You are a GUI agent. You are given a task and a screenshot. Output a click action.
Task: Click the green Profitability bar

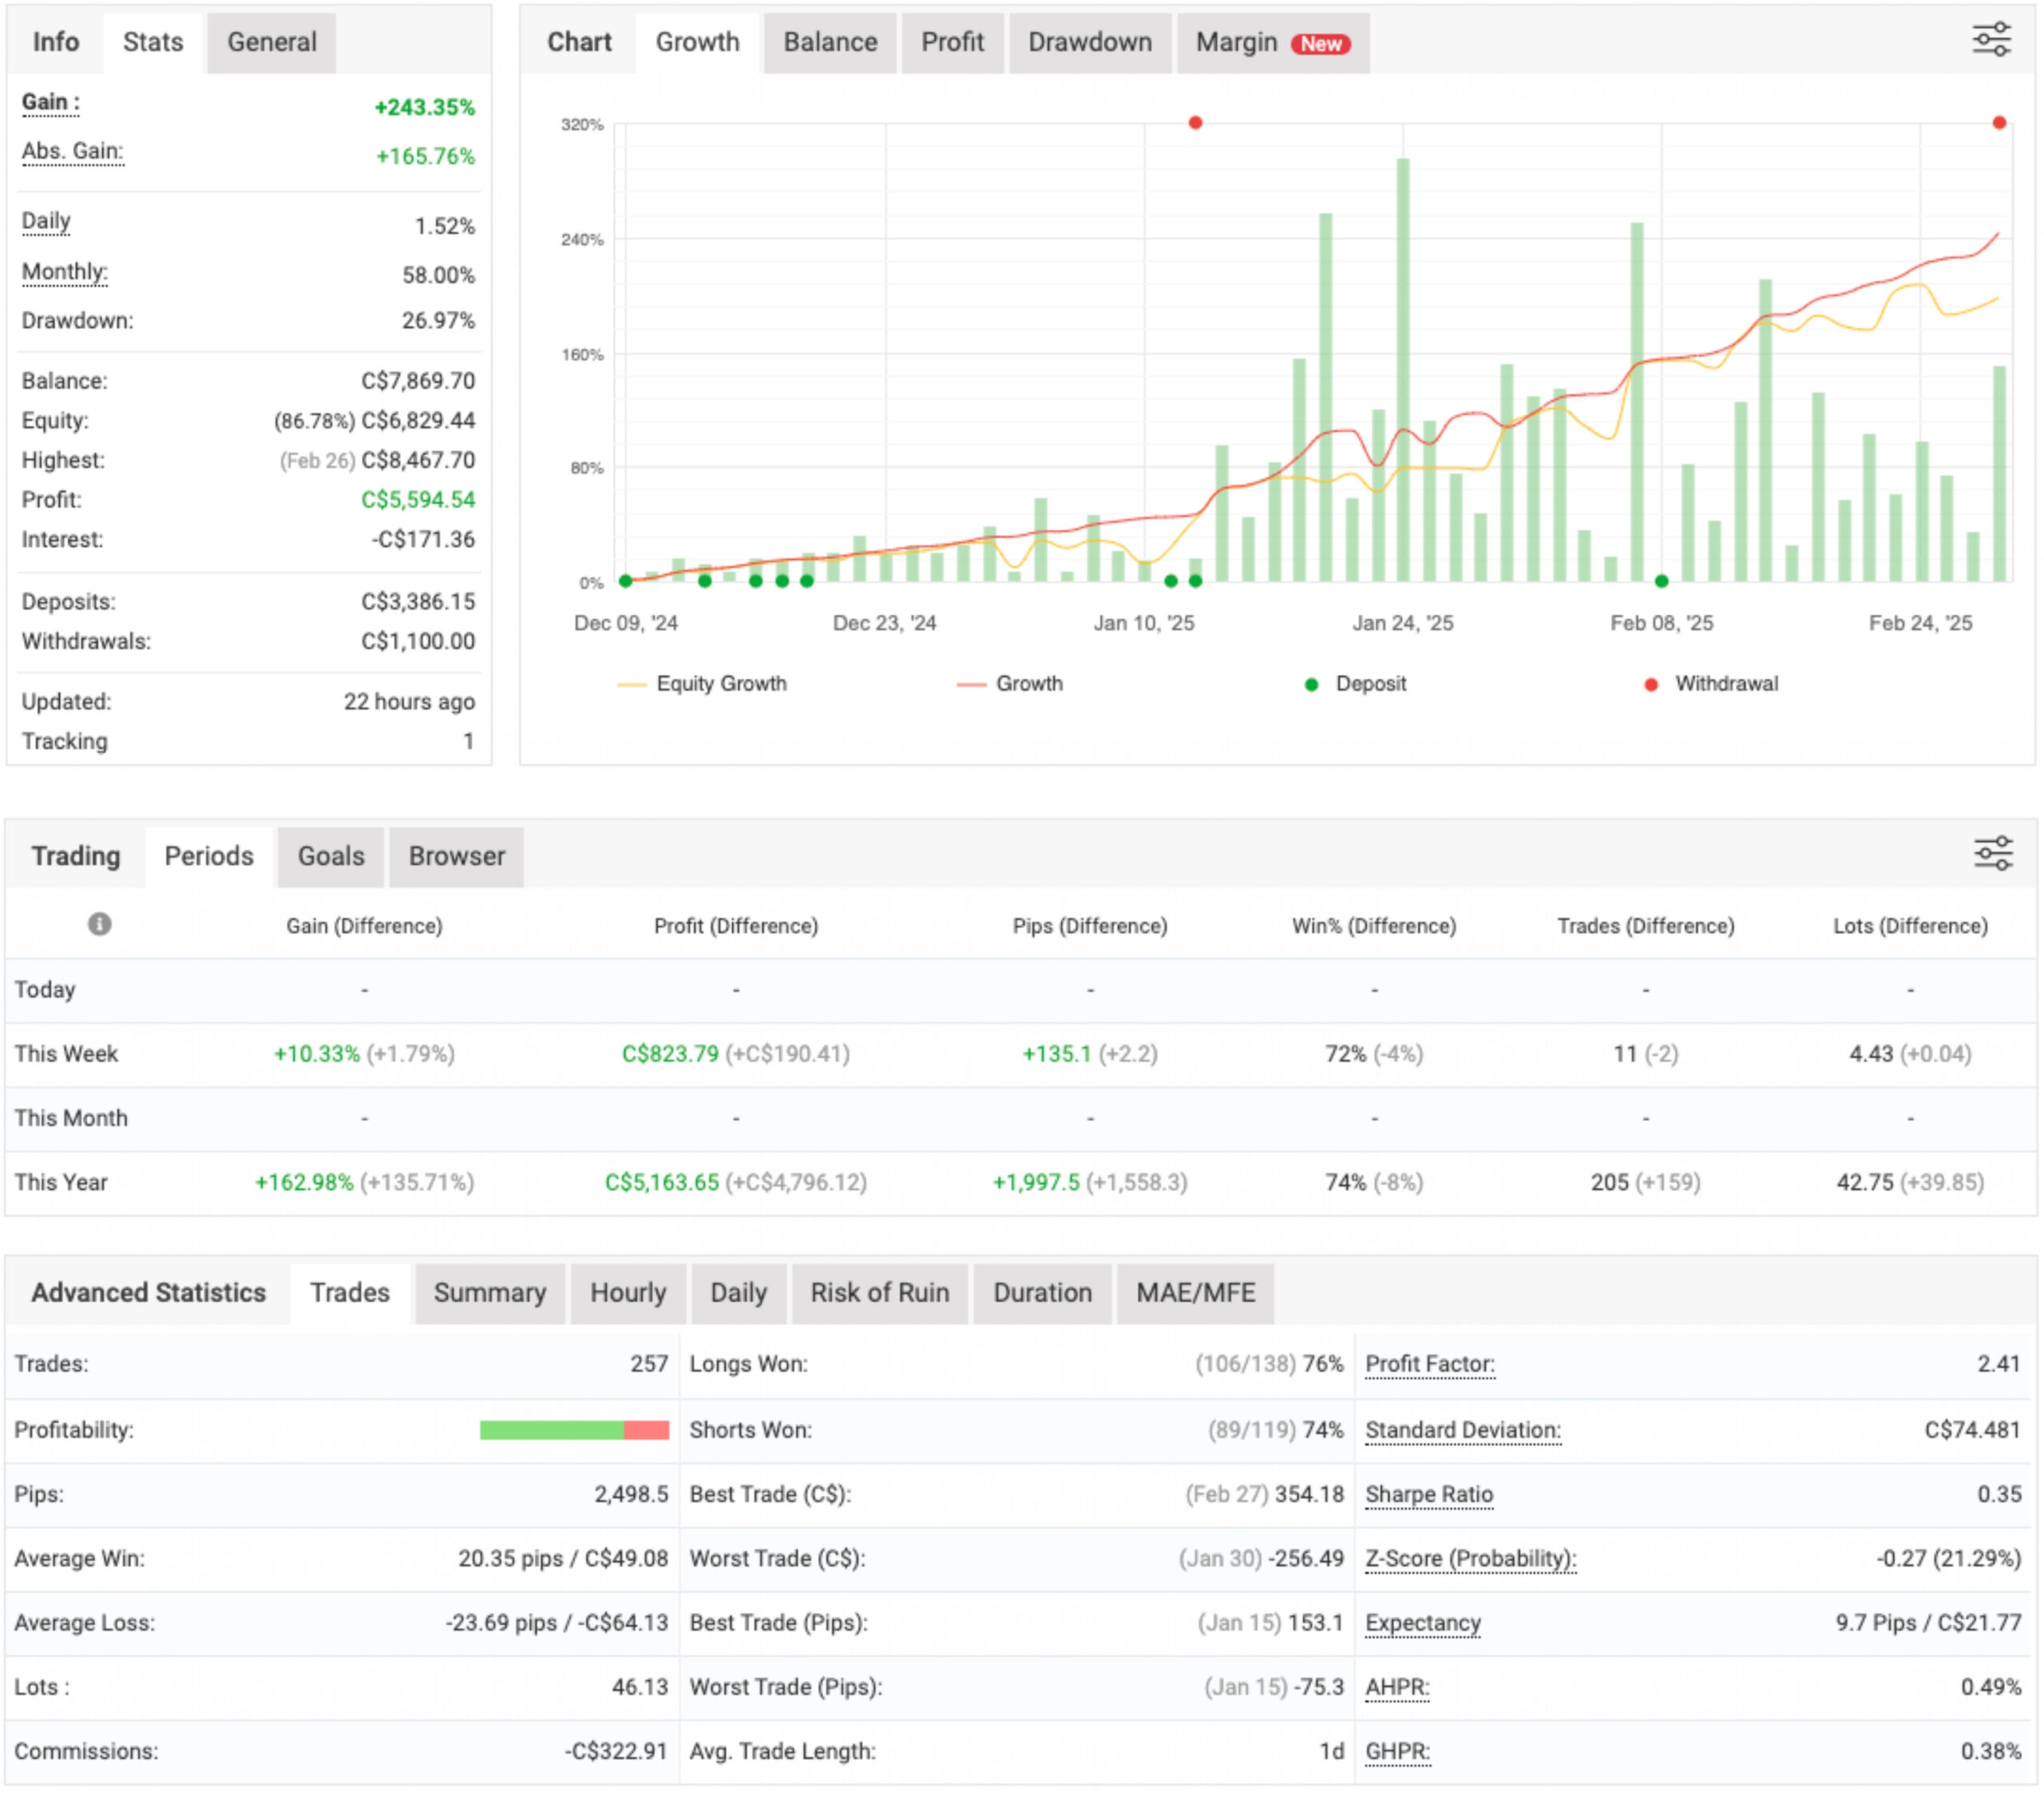[551, 1430]
